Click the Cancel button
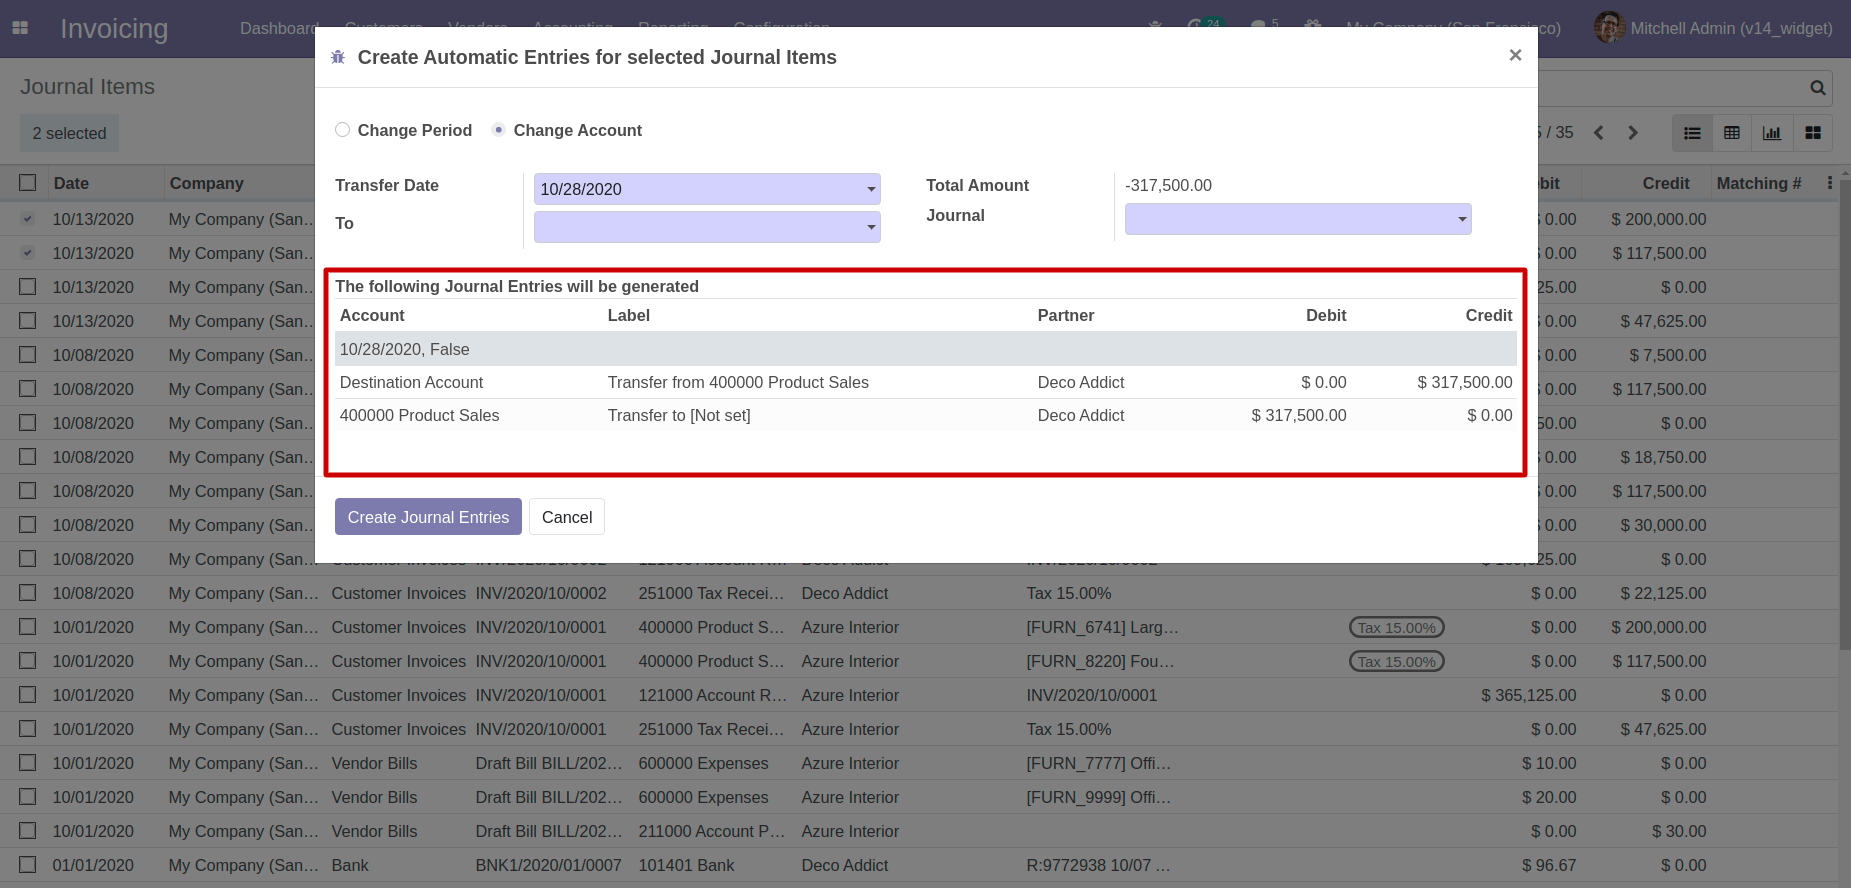Image resolution: width=1851 pixels, height=888 pixels. [x=567, y=517]
